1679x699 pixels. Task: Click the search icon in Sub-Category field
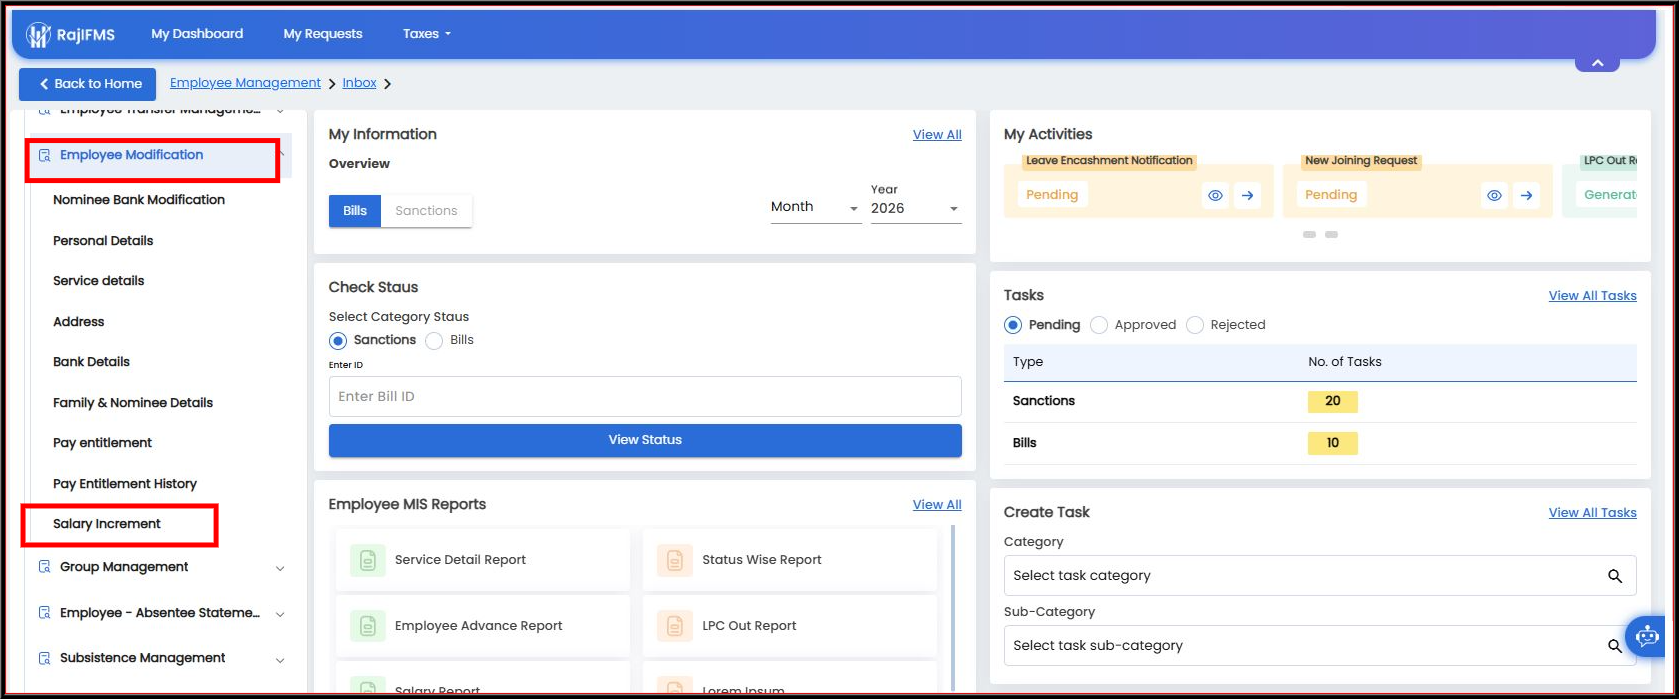(x=1614, y=646)
